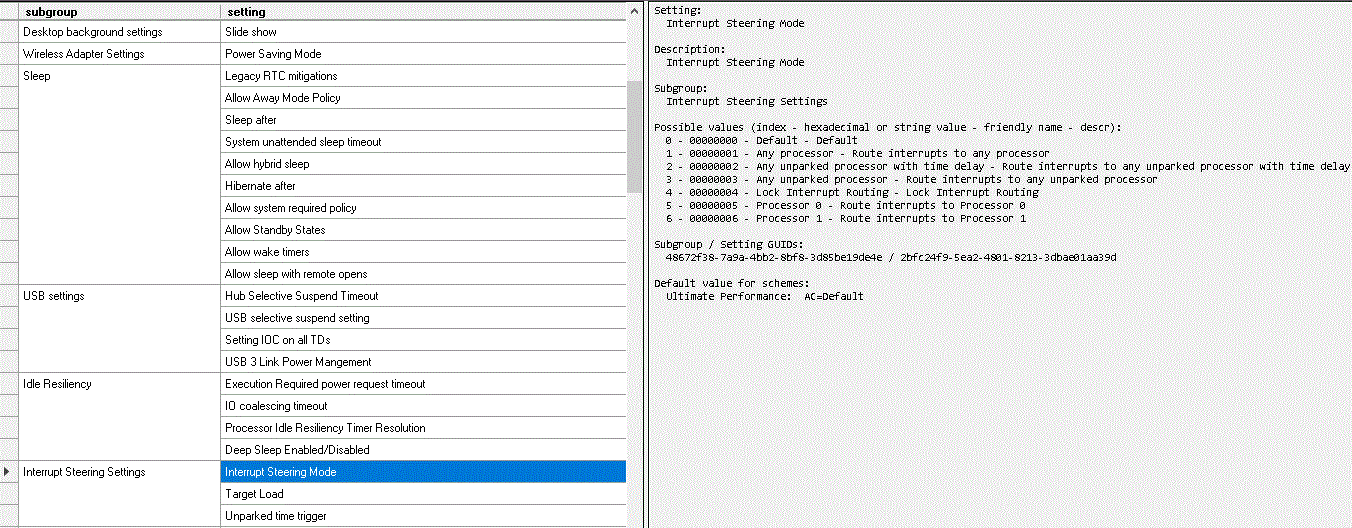This screenshot has height=528, width=1352.
Task: Select the Allow hybrid sleep setting
Action: (x=422, y=164)
